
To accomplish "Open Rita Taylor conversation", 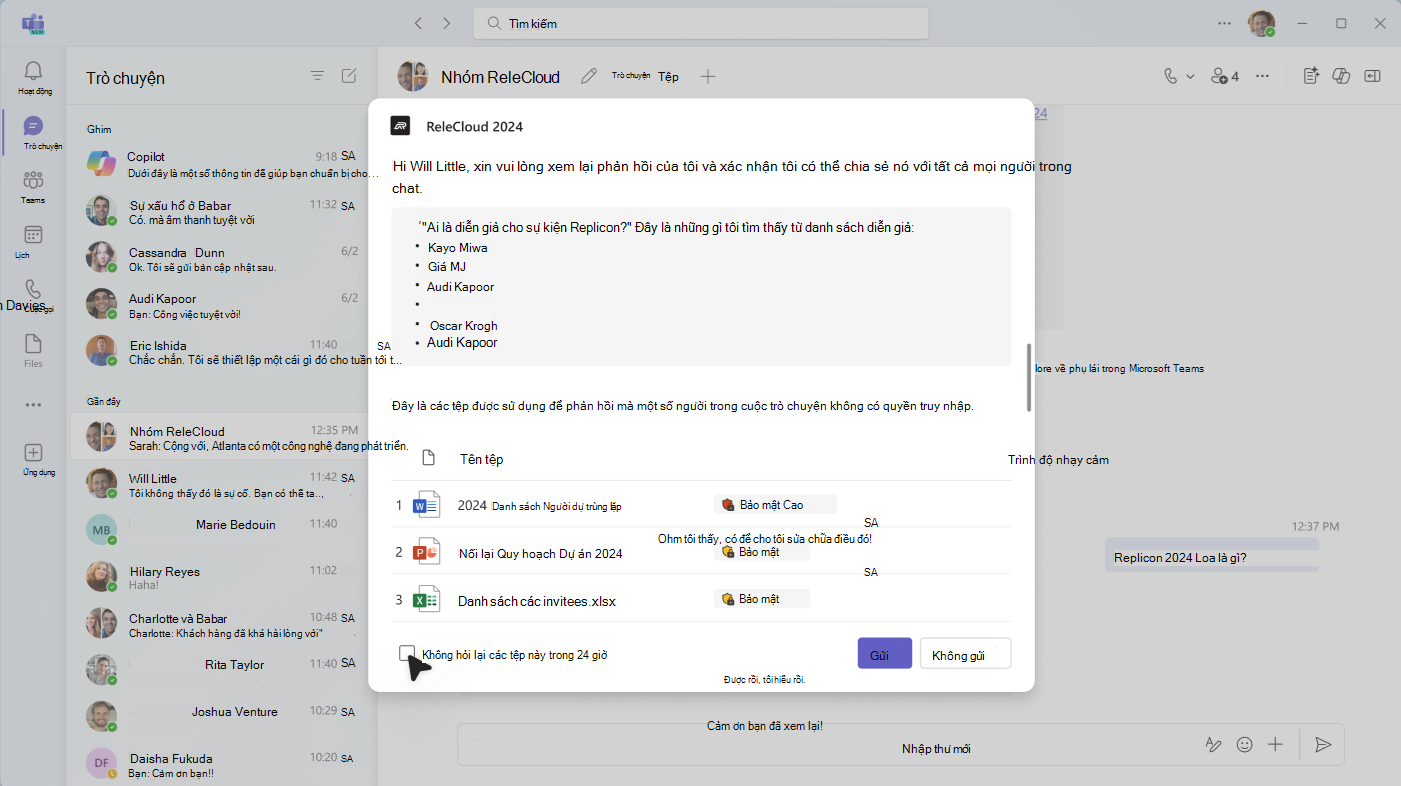I will 221,671.
